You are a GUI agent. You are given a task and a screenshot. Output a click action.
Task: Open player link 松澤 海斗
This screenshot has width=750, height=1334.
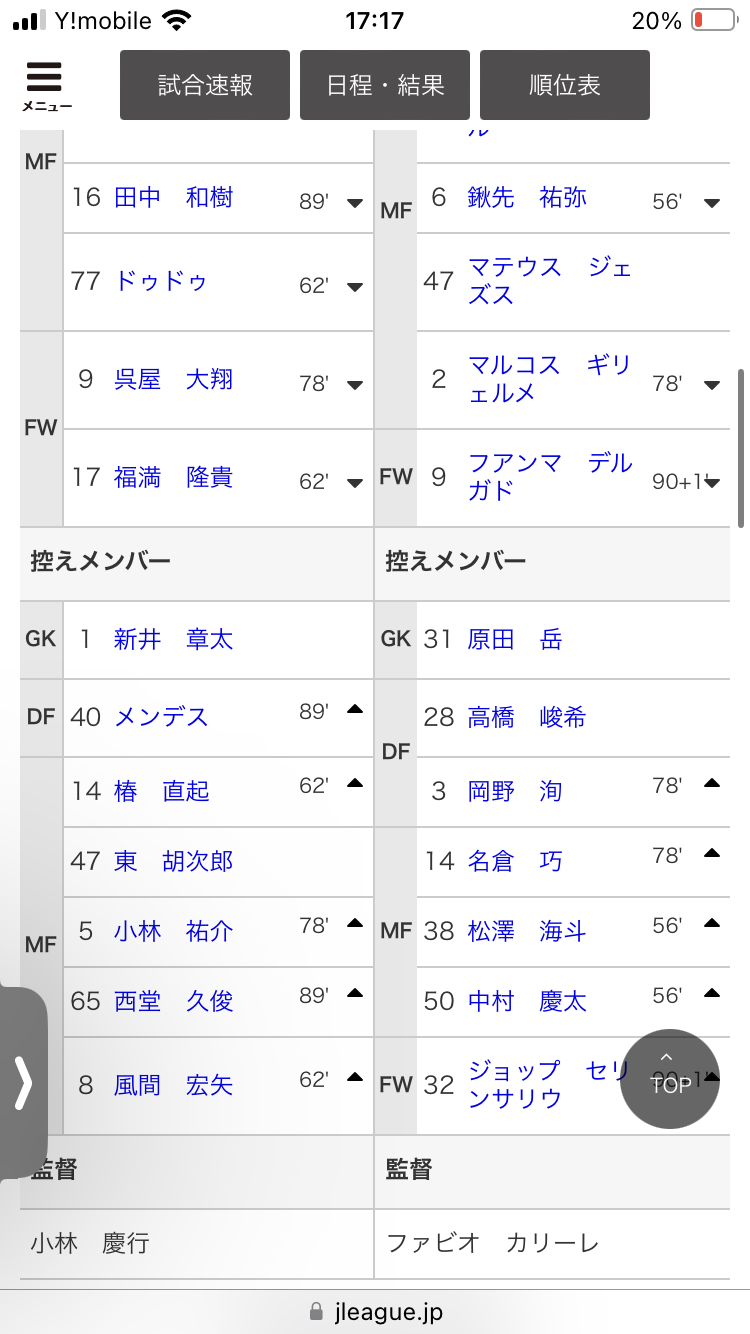[x=526, y=932]
